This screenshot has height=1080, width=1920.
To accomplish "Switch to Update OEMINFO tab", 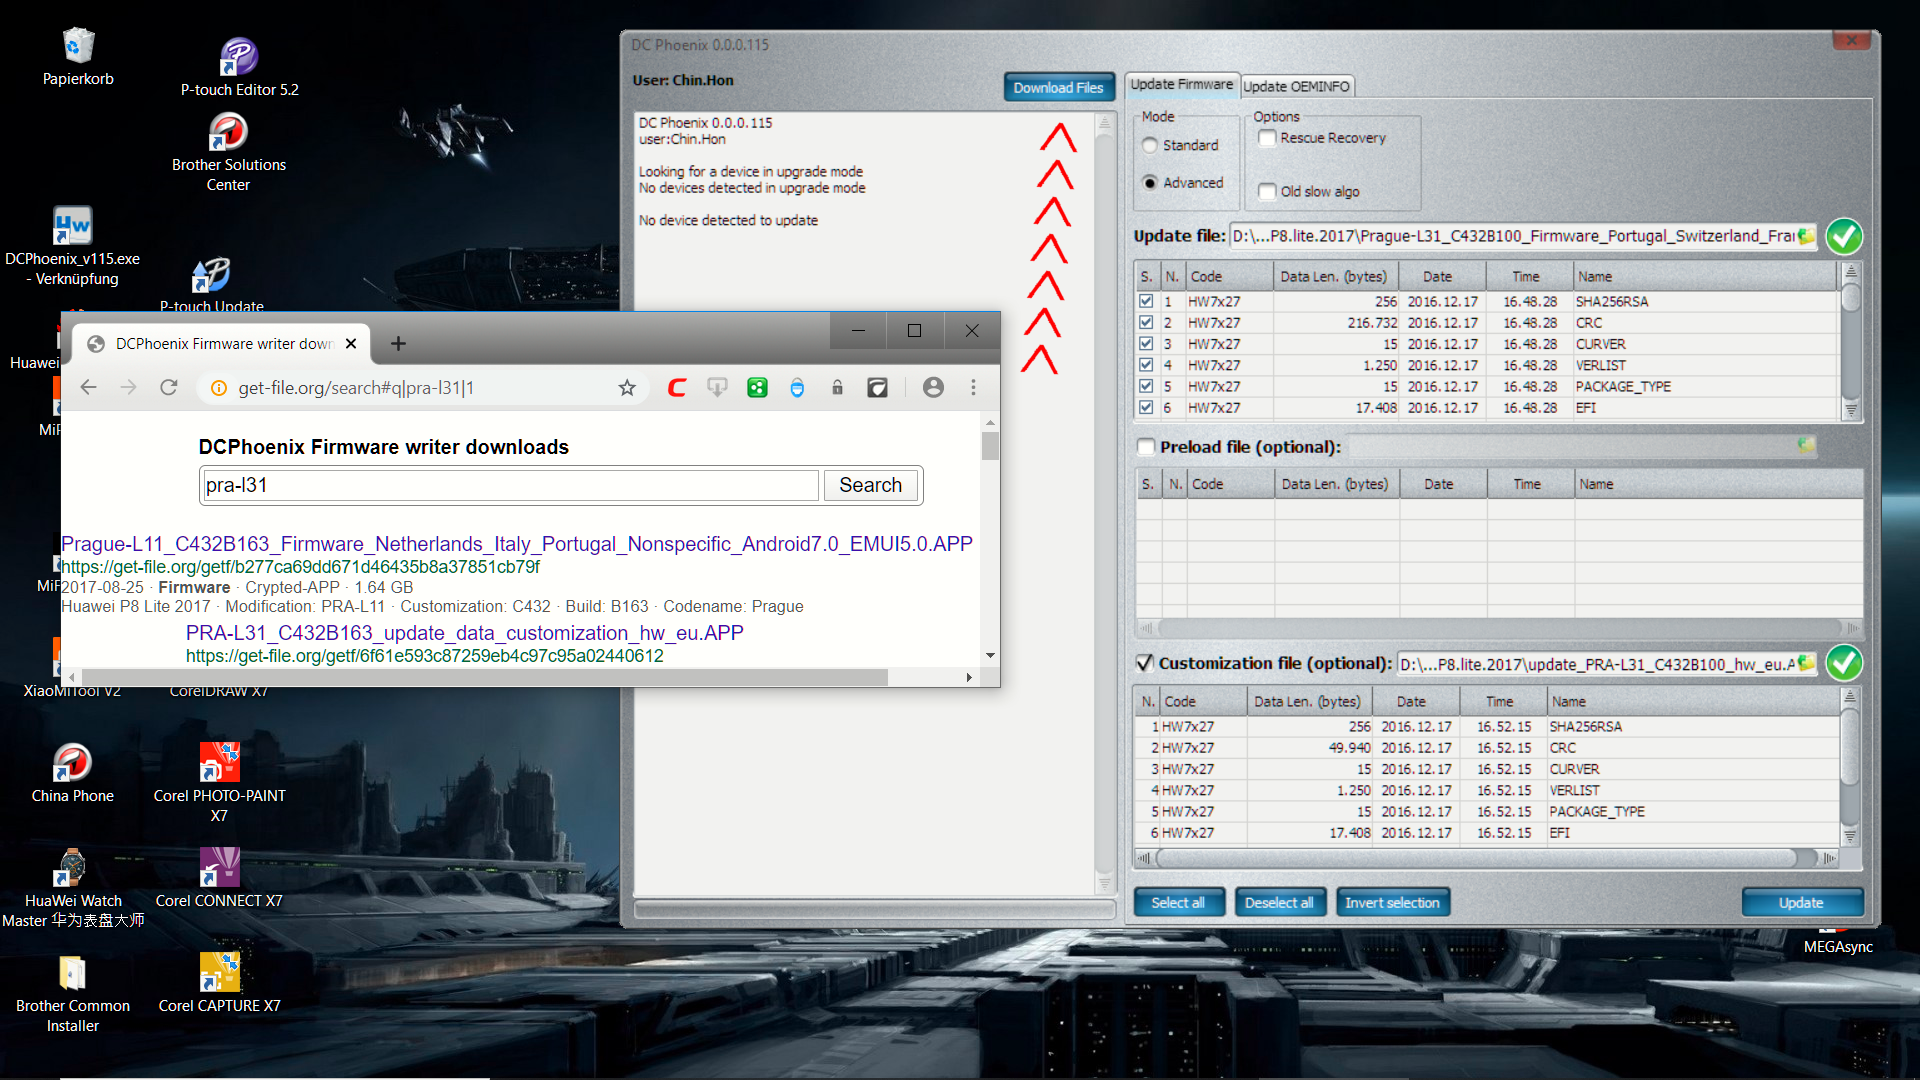I will [1297, 86].
